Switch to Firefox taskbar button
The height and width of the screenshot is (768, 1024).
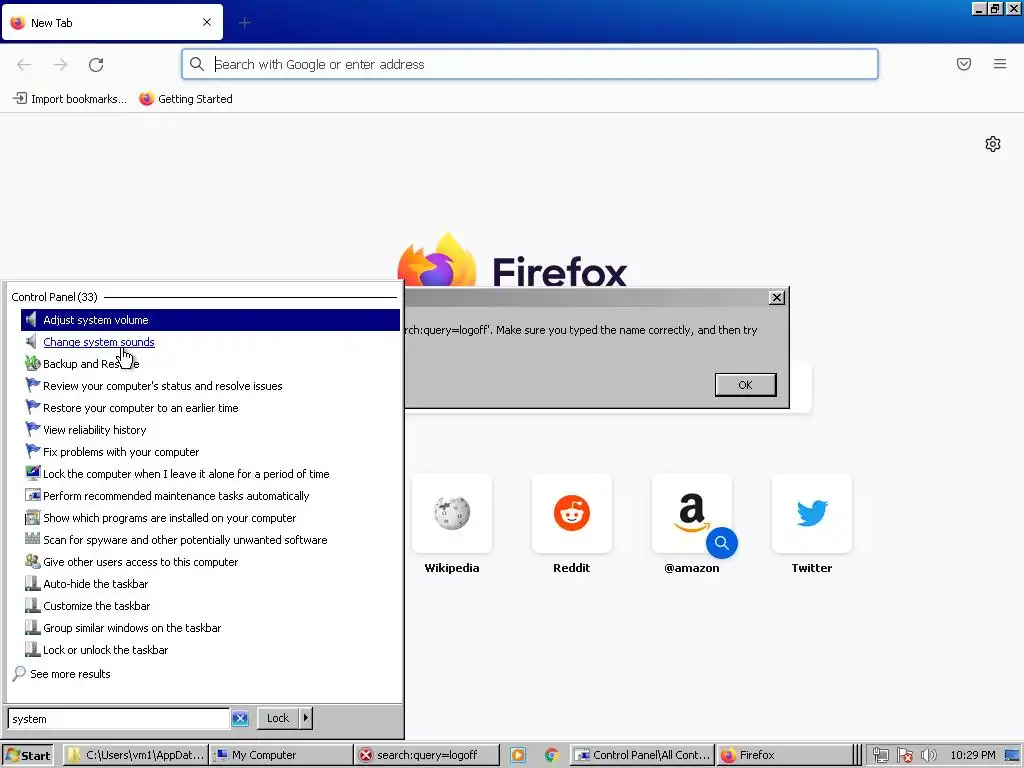pyautogui.click(x=784, y=756)
